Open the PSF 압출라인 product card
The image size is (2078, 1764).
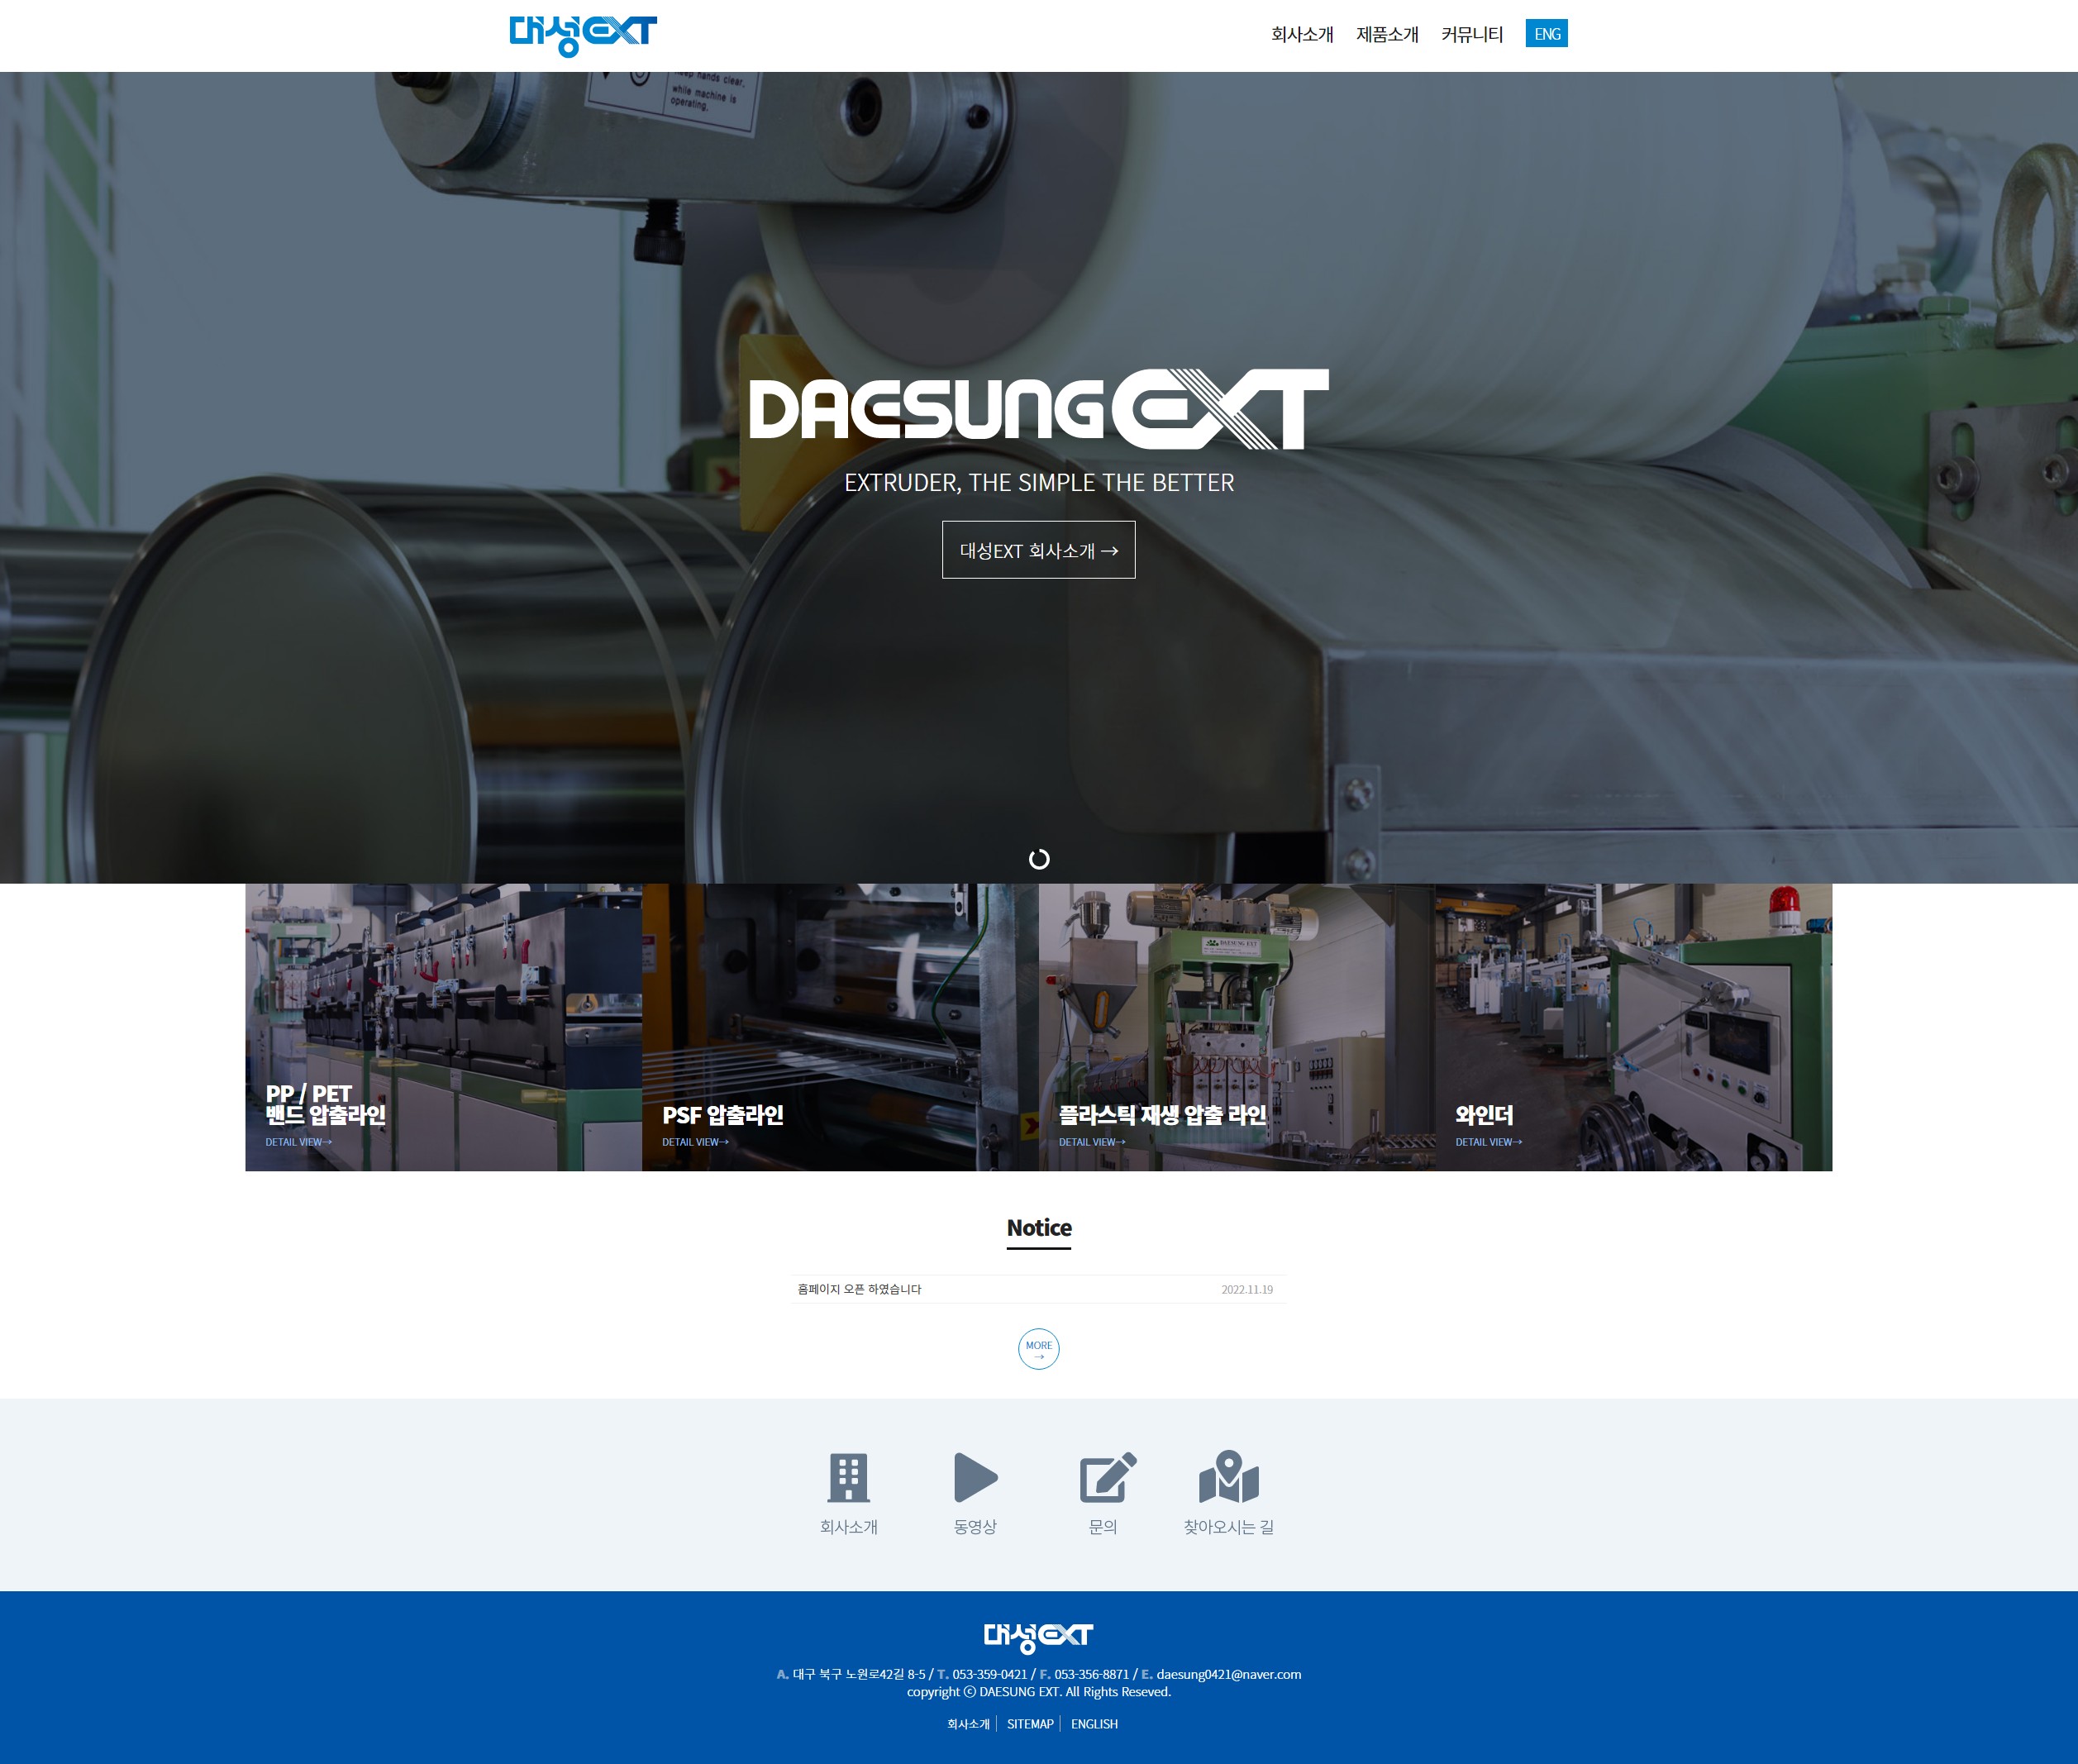[840, 1027]
